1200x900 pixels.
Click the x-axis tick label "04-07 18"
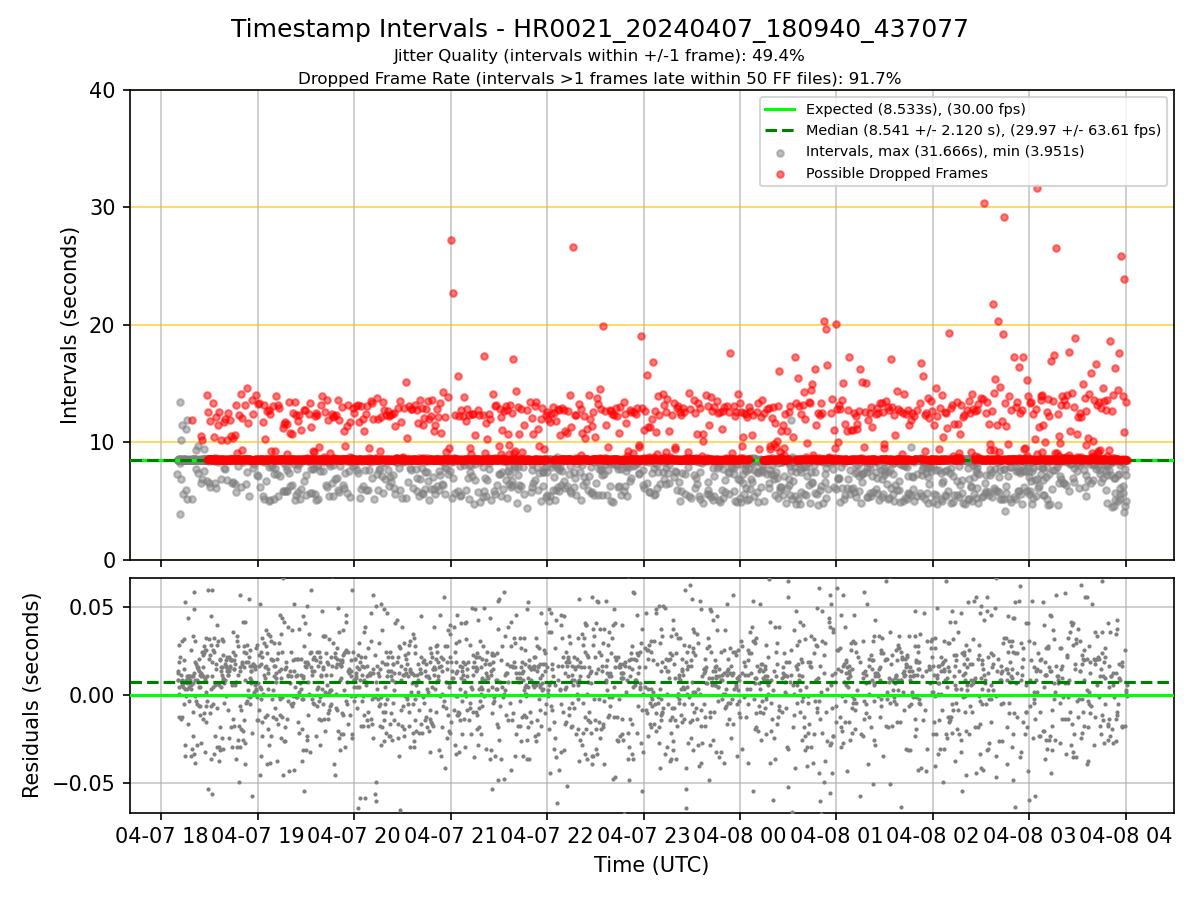pyautogui.click(x=161, y=834)
